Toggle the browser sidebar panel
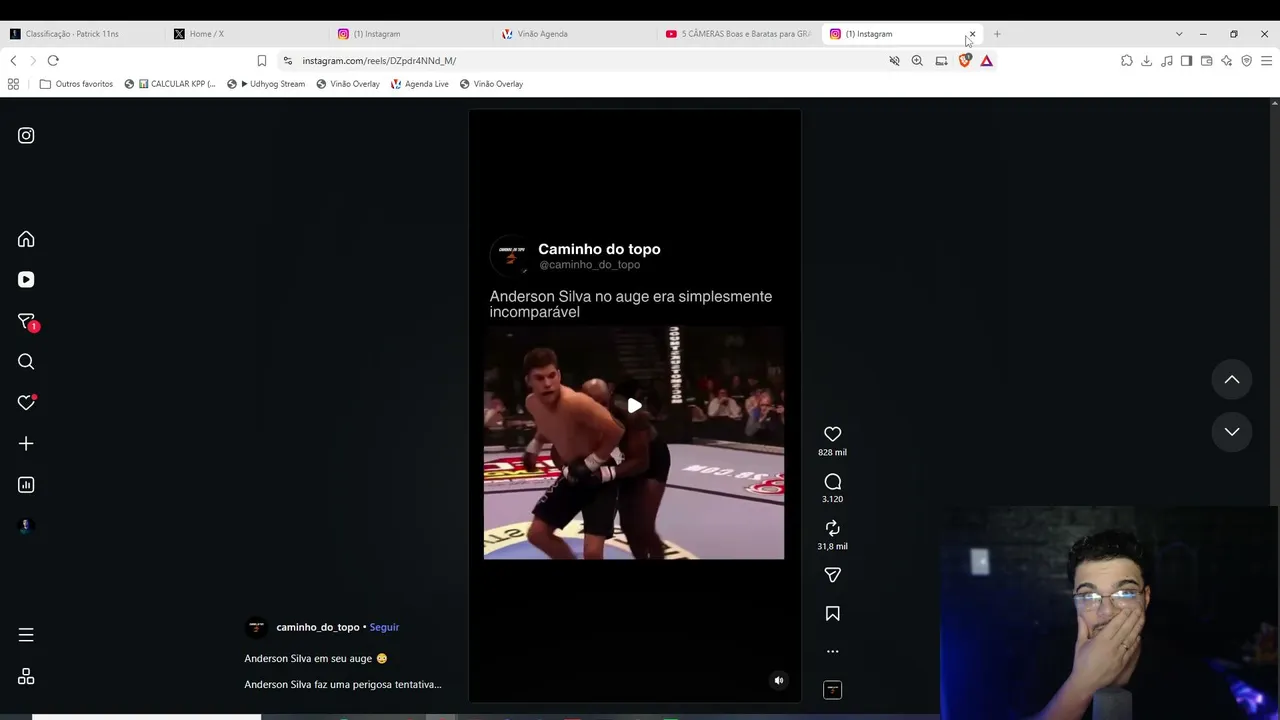 coord(1187,61)
